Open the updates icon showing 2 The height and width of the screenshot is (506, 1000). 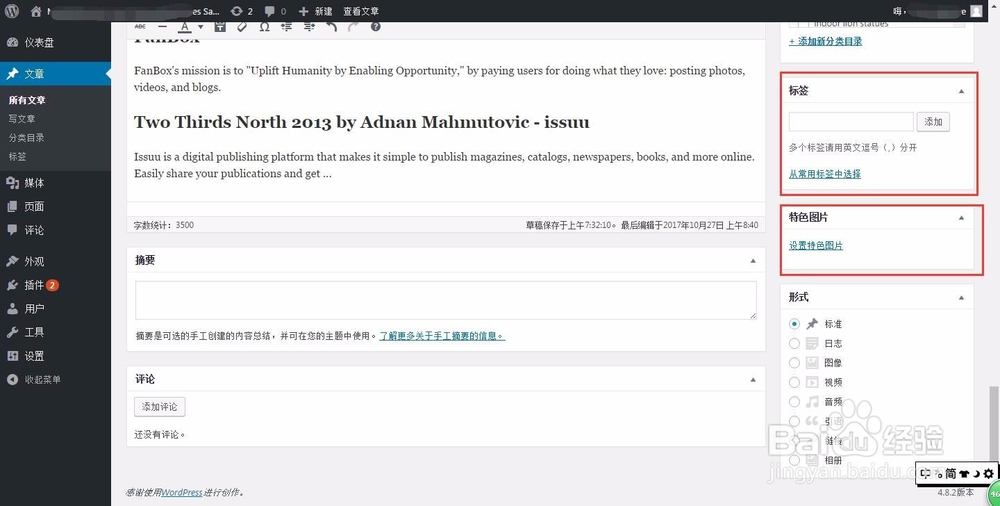tap(242, 11)
